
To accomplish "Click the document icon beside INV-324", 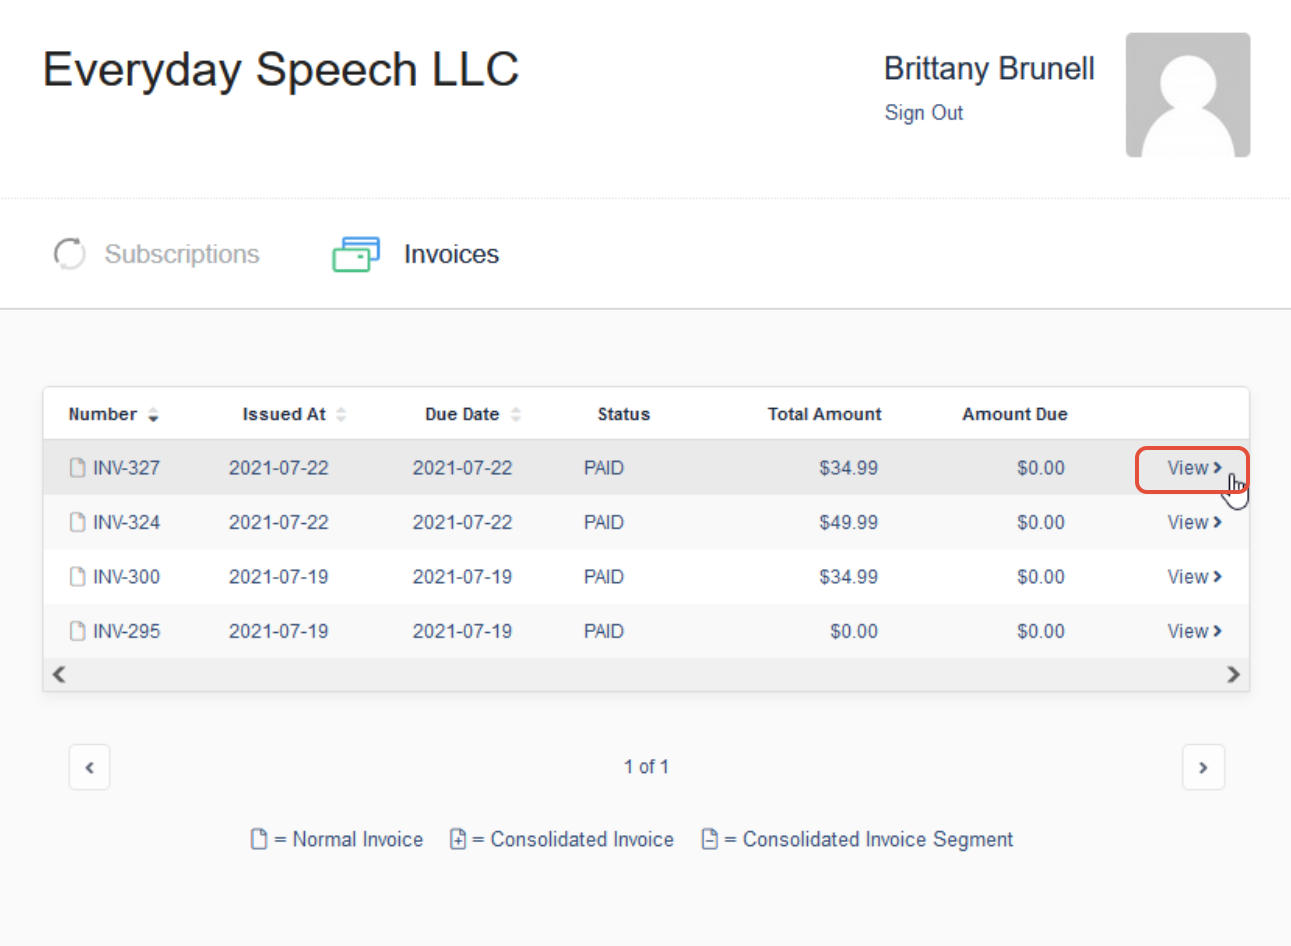I will coord(77,522).
